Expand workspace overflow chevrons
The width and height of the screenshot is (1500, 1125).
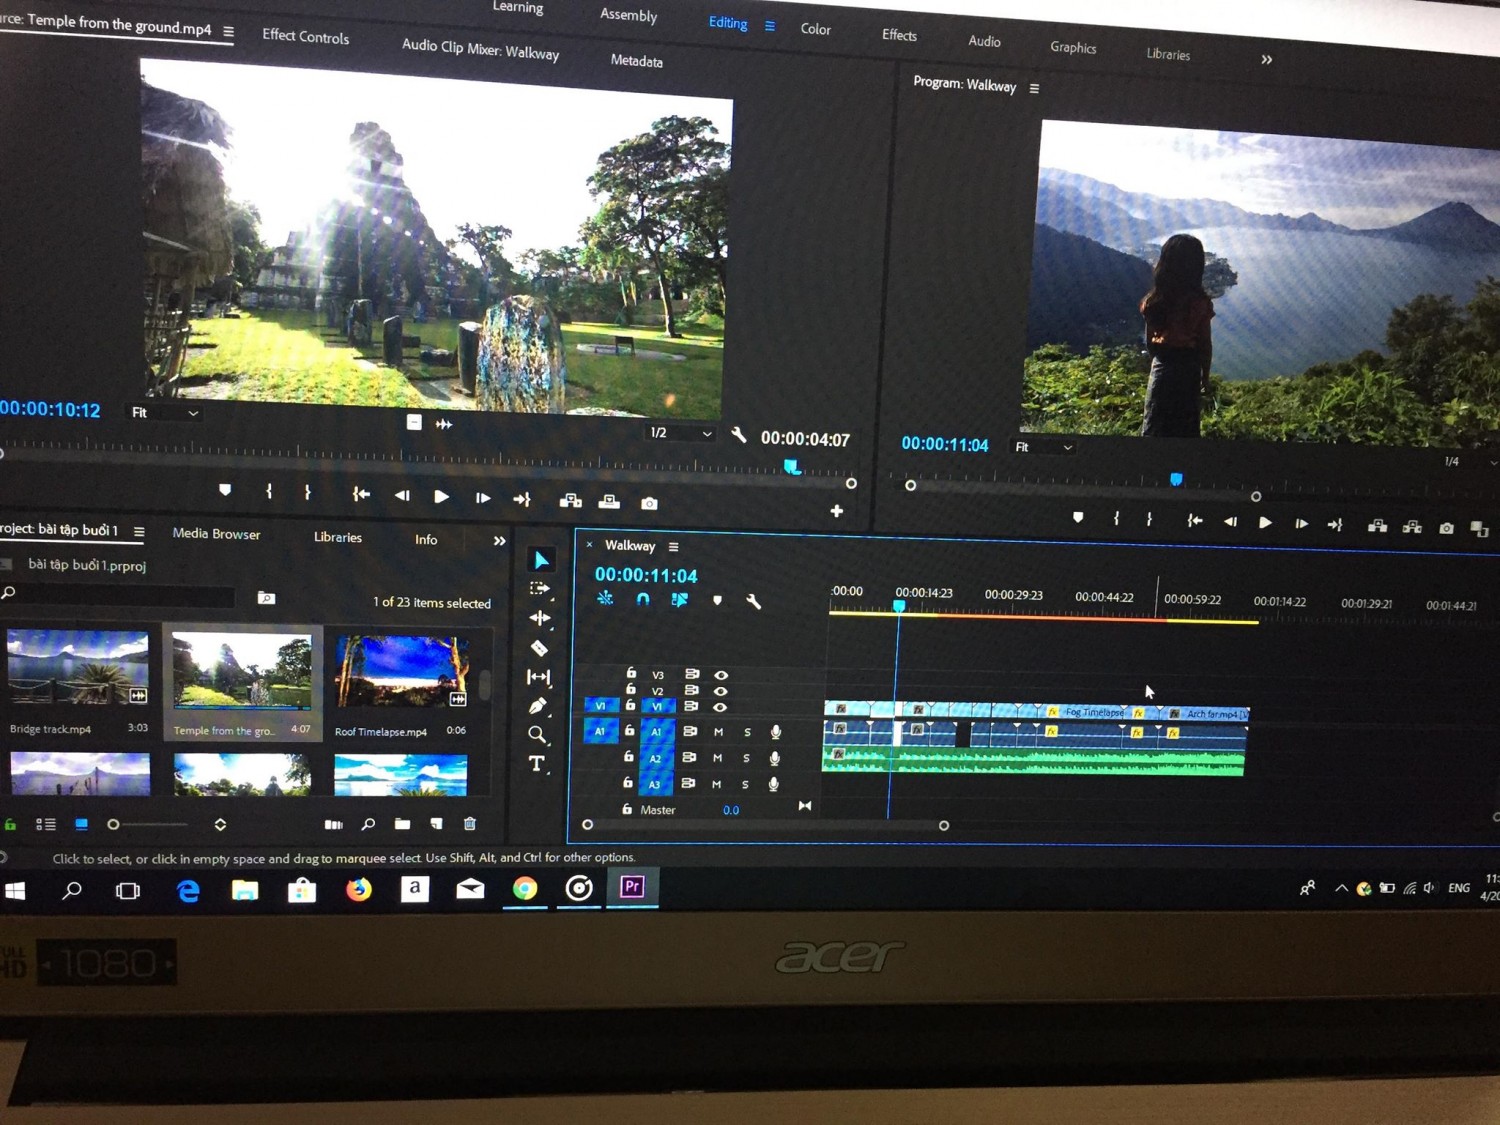coord(1267,60)
